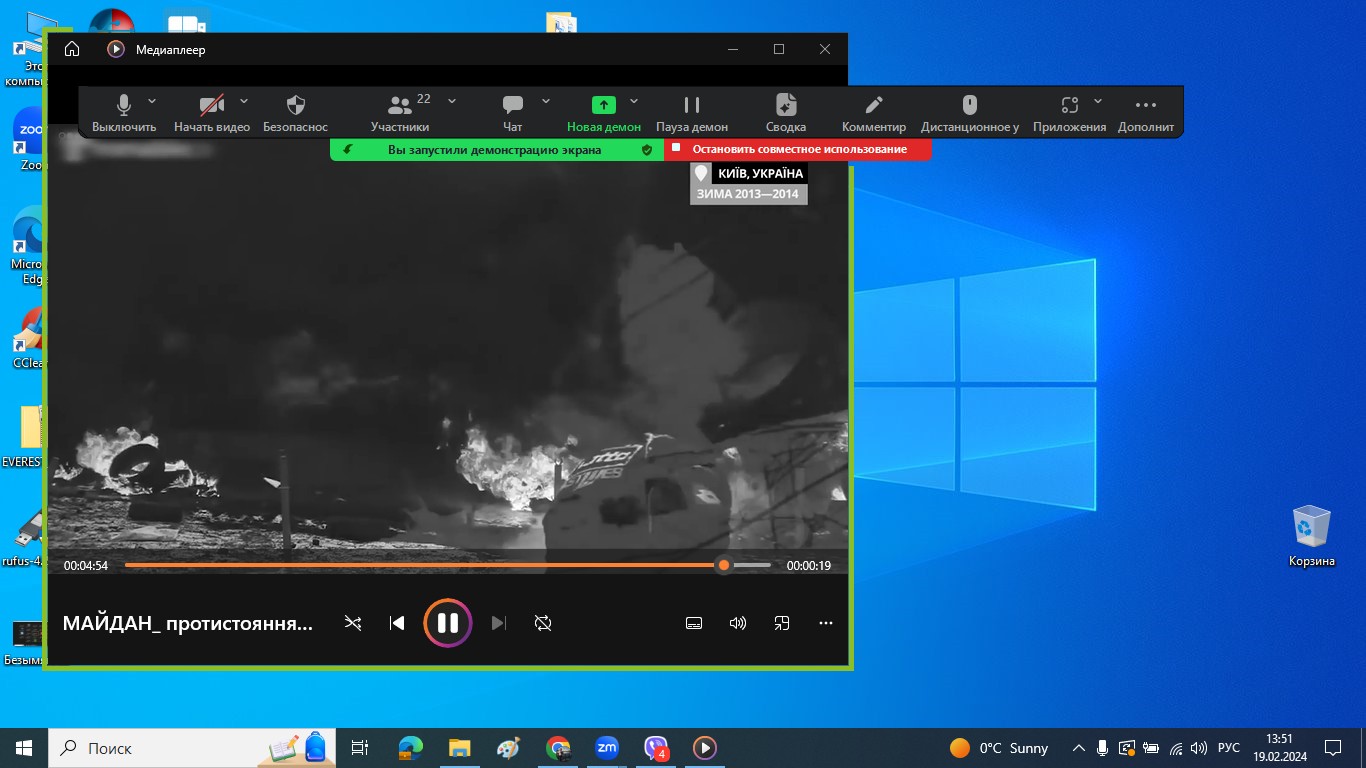The image size is (1366, 768).
Task: Open the Security shield icon
Action: (x=295, y=106)
